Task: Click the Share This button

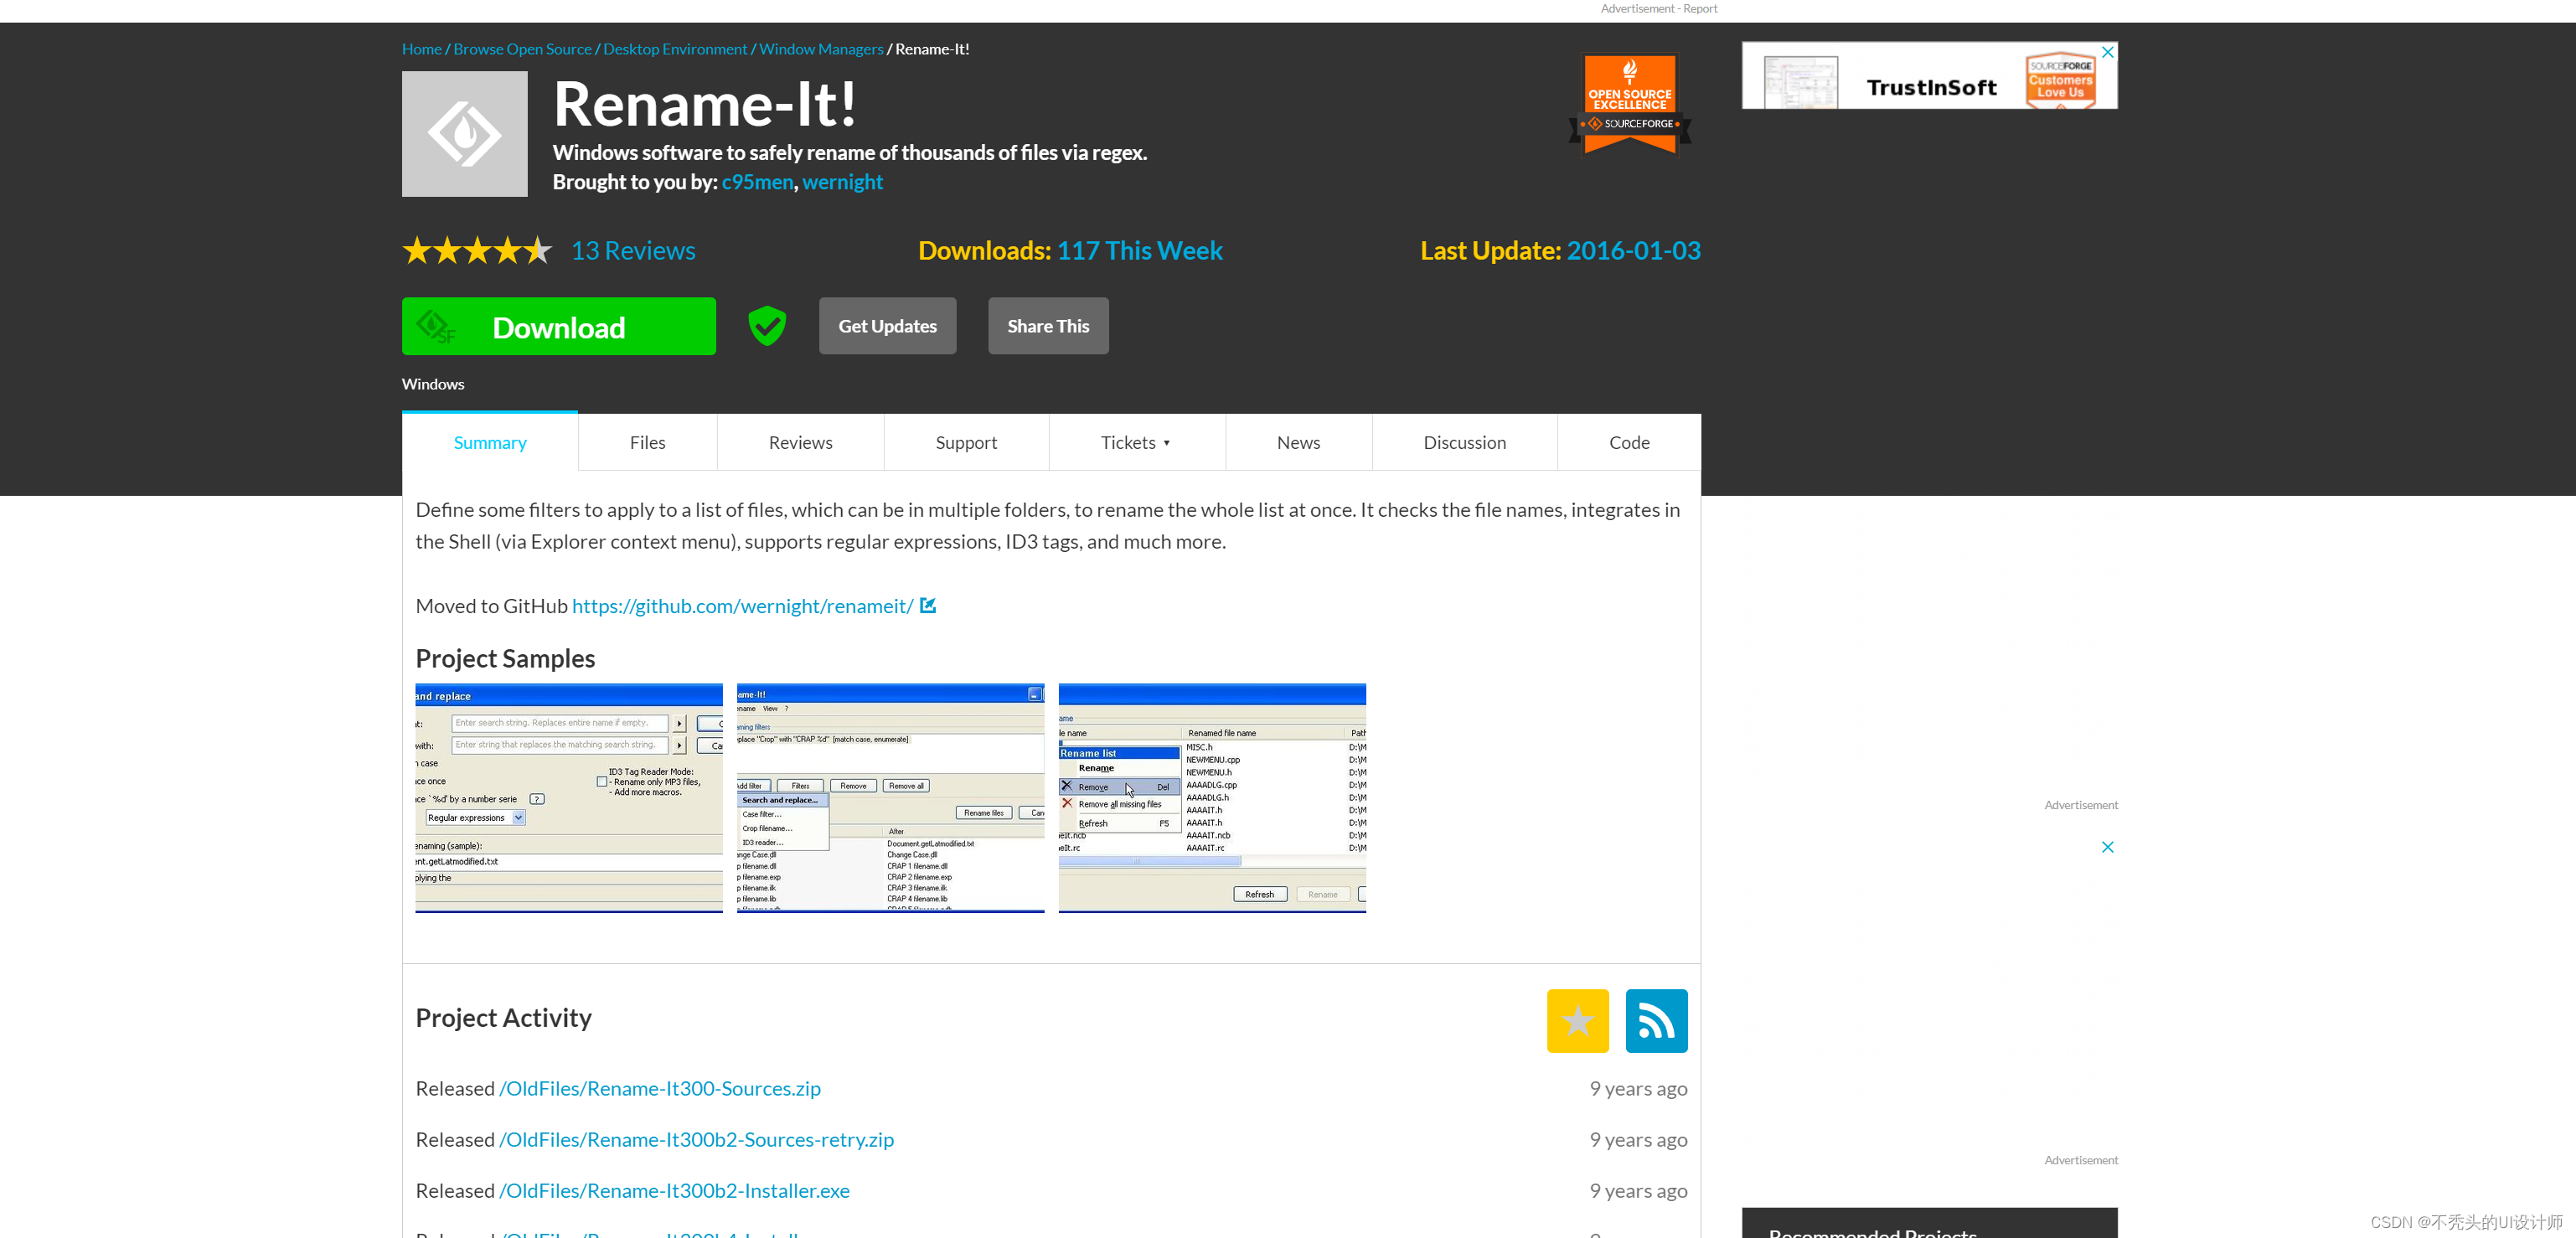Action: (1048, 326)
